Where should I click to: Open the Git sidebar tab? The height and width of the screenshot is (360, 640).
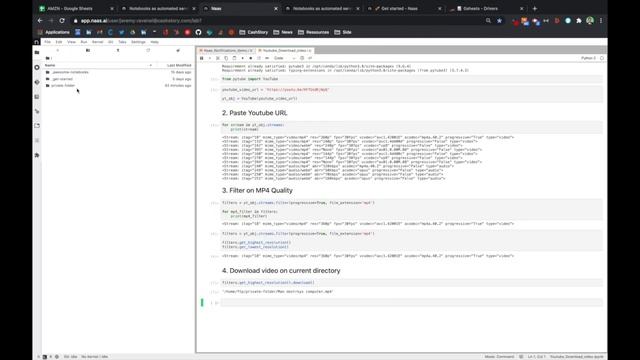pyautogui.click(x=37, y=82)
